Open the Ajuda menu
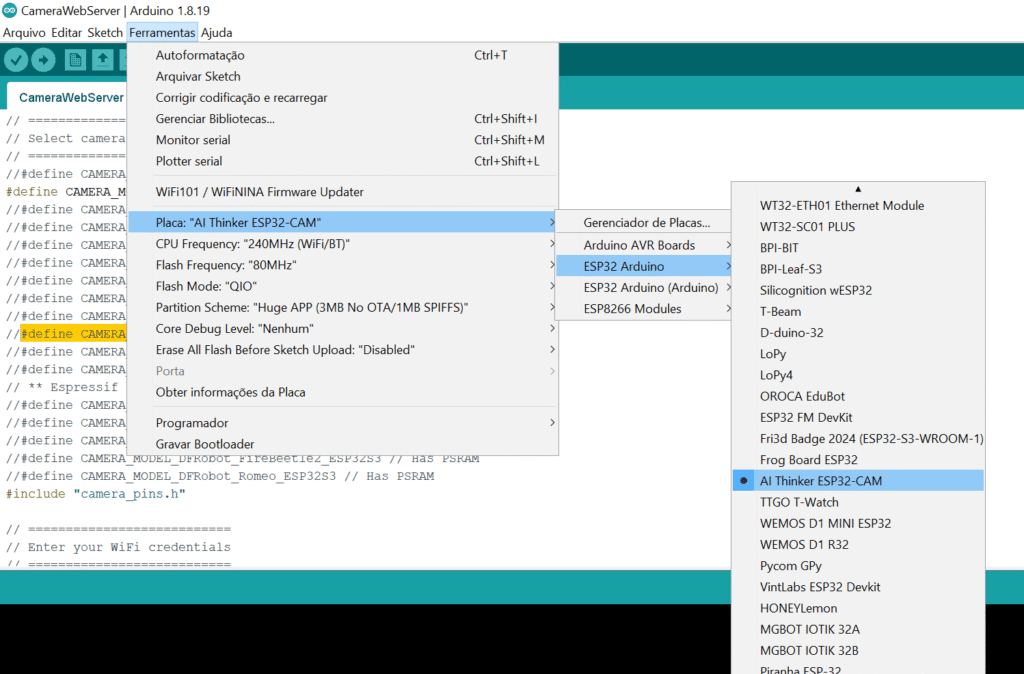The height and width of the screenshot is (674, 1024). (216, 32)
